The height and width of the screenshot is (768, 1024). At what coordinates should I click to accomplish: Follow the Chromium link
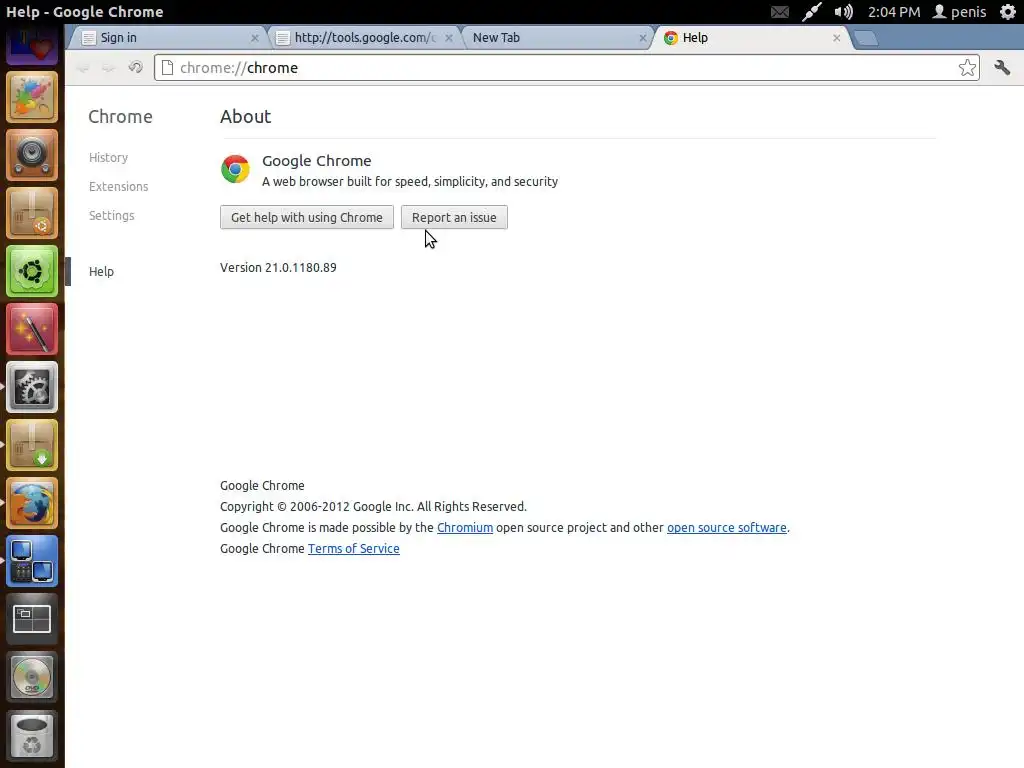(465, 528)
